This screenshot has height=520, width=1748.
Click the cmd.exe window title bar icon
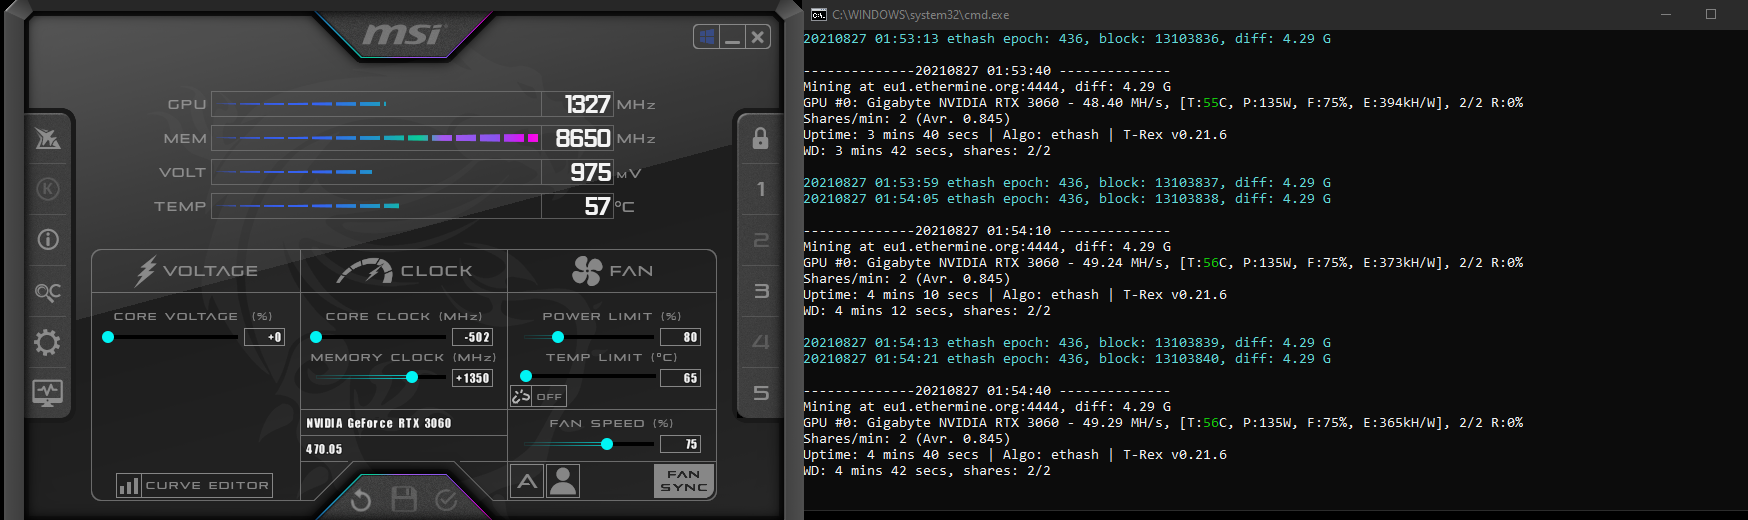coord(819,14)
